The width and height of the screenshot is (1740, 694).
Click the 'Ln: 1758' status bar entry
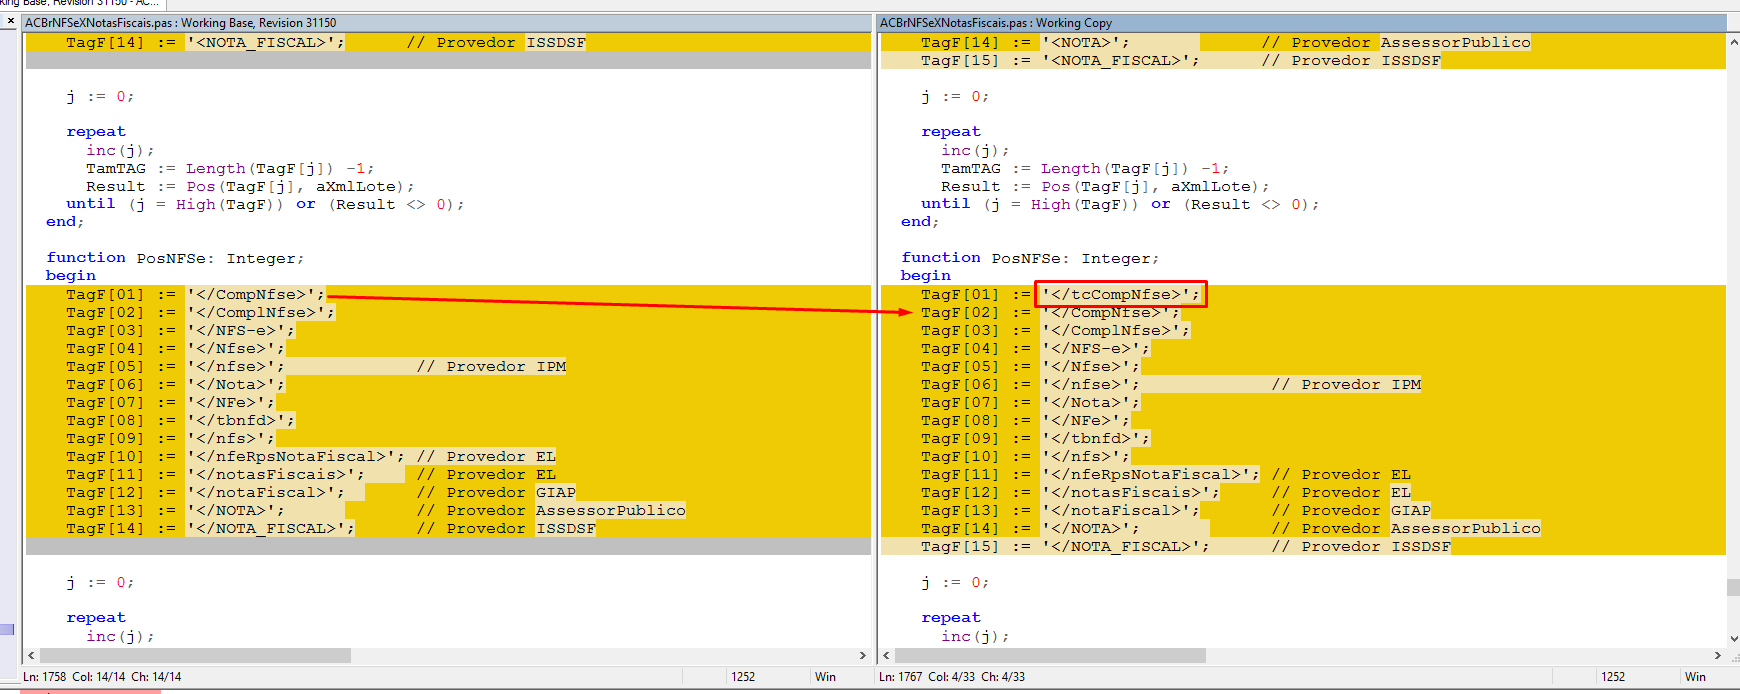click(45, 677)
